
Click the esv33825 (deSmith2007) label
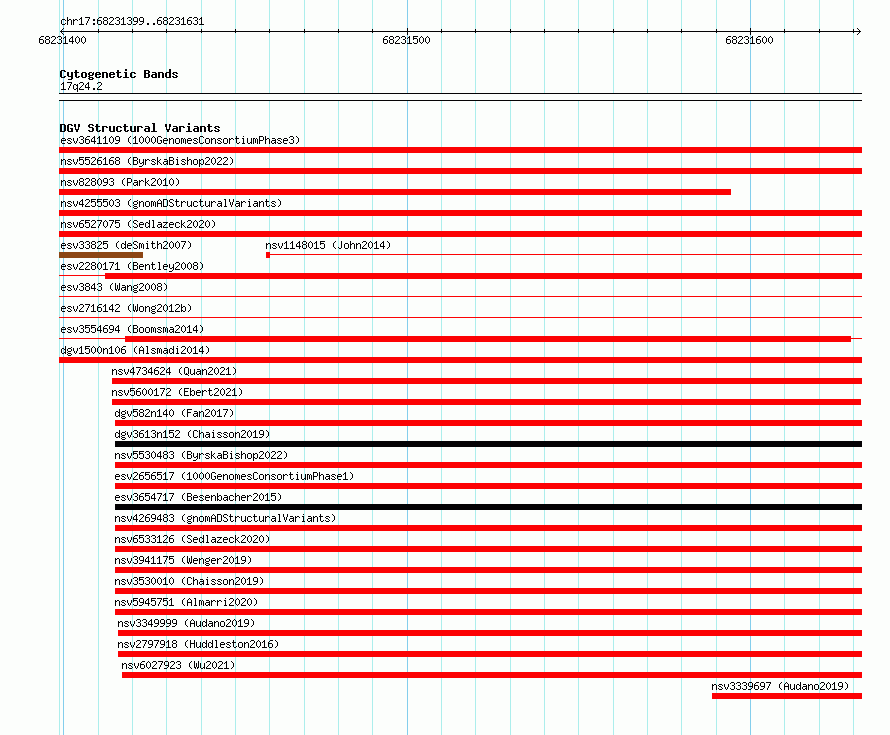pyautogui.click(x=126, y=245)
